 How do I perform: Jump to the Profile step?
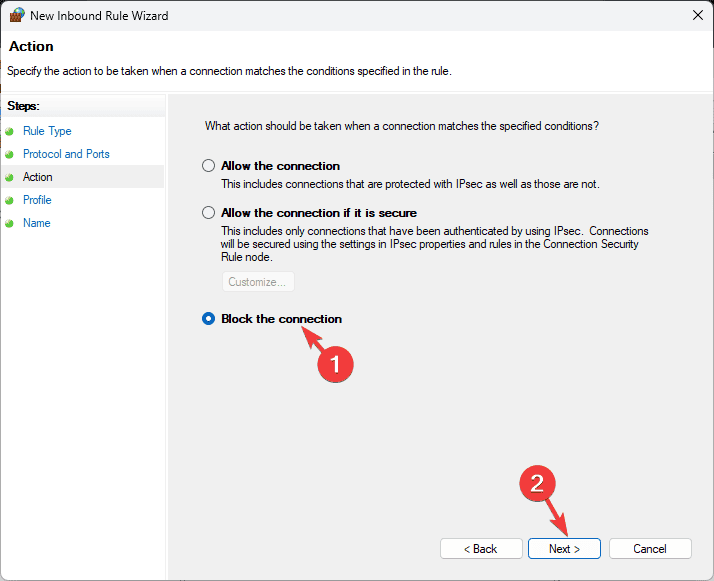37,200
